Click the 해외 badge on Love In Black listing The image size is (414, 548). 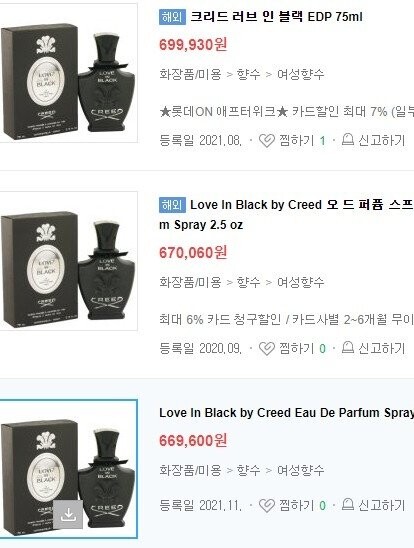[x=172, y=205]
